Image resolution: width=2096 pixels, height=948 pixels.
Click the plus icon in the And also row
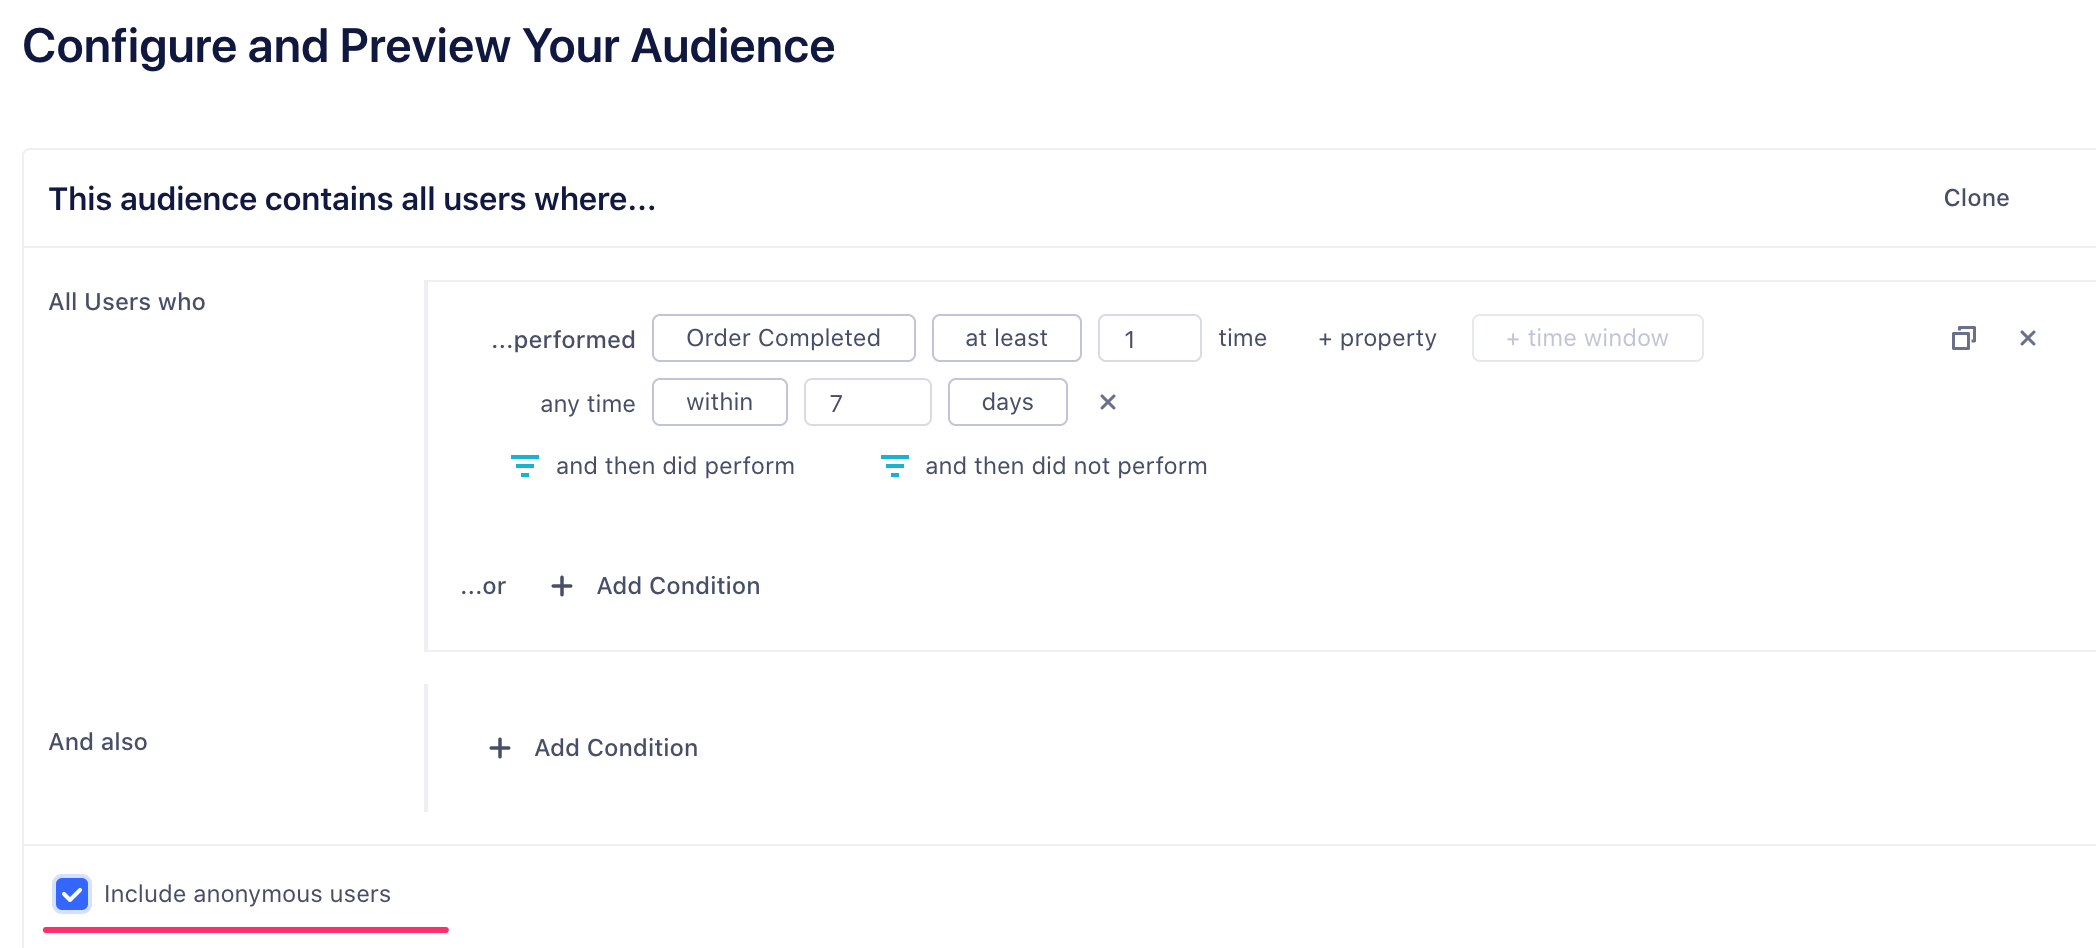coord(499,747)
